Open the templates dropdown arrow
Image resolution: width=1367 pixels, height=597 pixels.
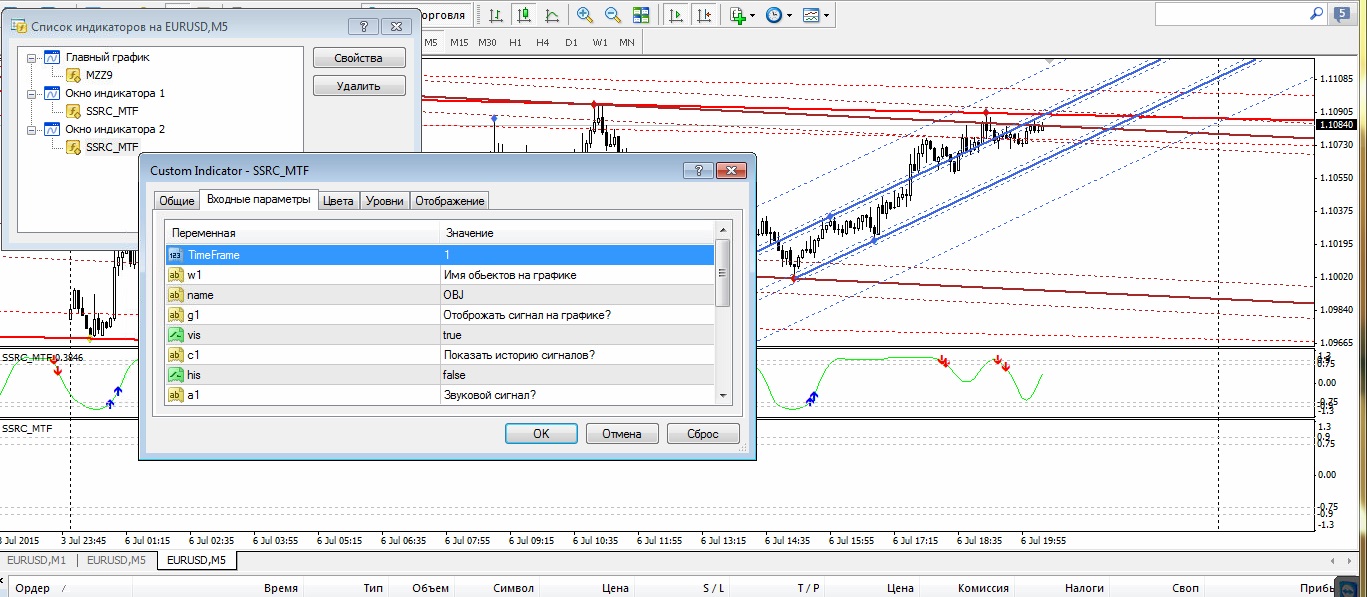pyautogui.click(x=826, y=15)
